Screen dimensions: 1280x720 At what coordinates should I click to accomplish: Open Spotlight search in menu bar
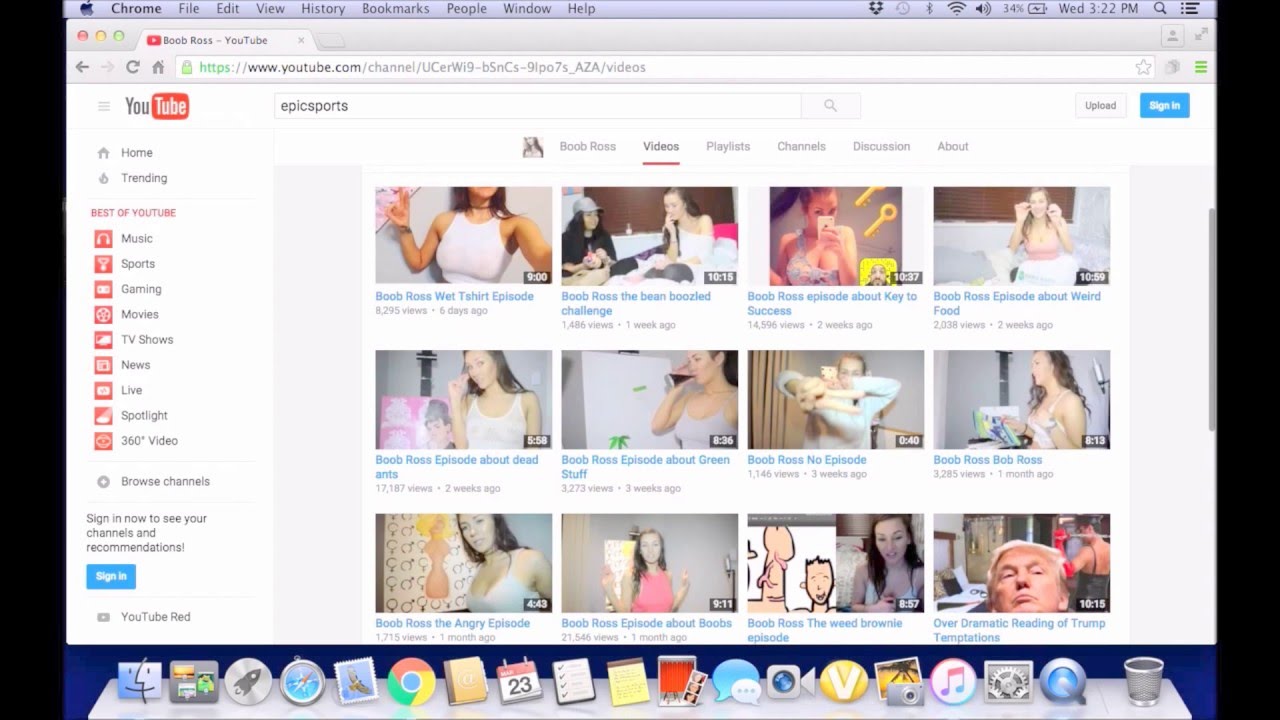point(1160,8)
